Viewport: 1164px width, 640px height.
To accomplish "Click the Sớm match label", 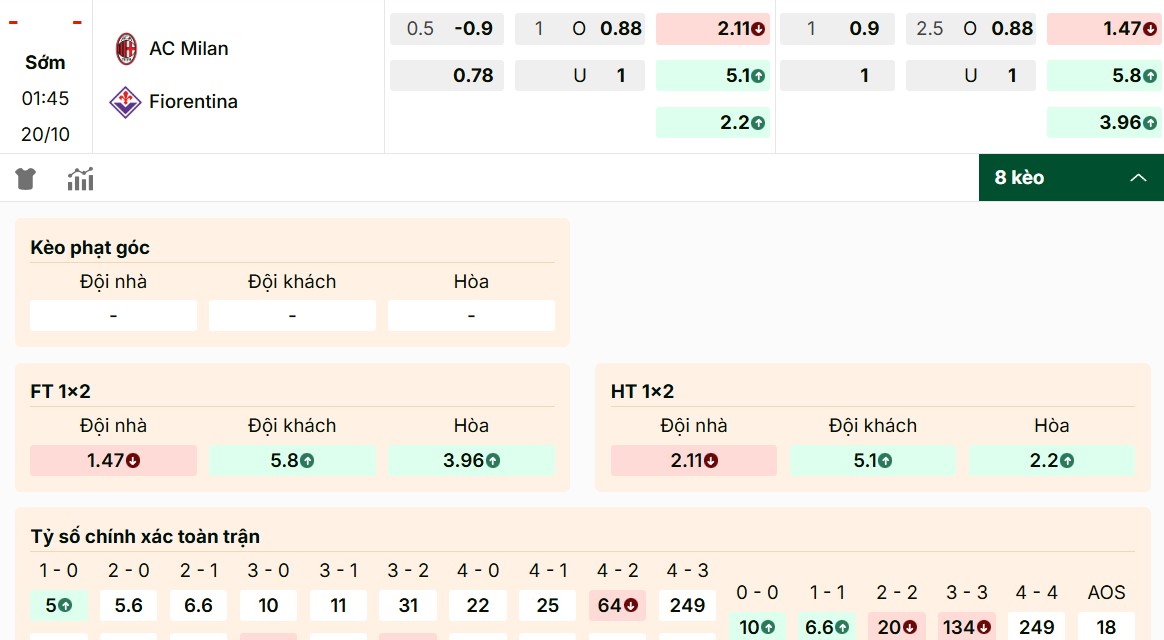I will 45,62.
